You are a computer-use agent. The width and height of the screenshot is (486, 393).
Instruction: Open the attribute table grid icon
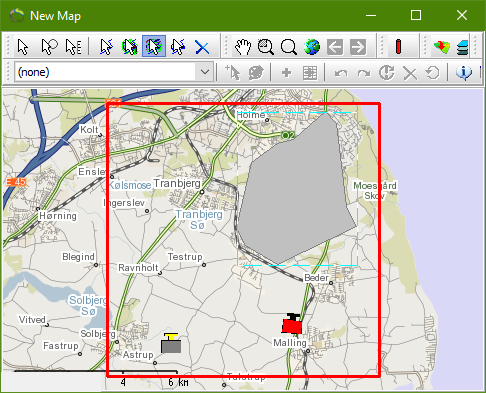click(x=310, y=73)
